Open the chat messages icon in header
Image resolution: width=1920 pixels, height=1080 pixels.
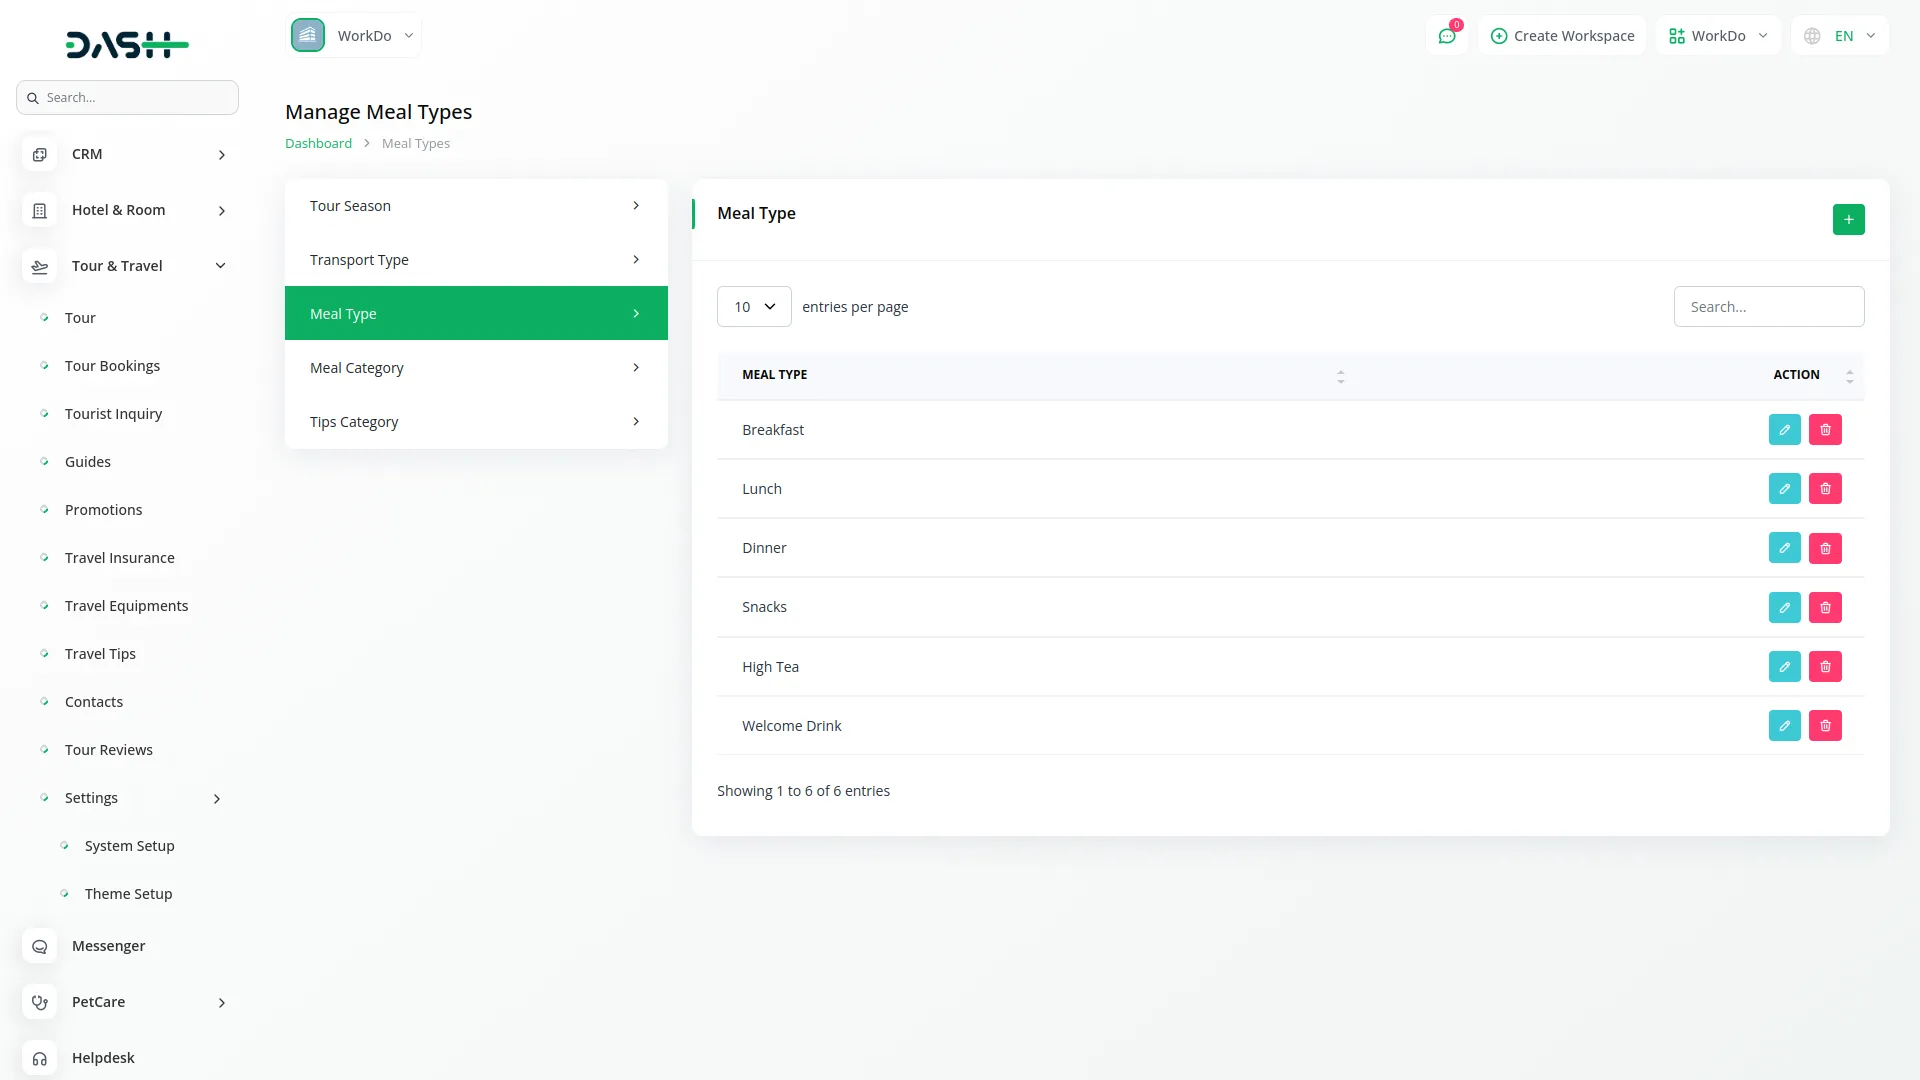pyautogui.click(x=1446, y=36)
